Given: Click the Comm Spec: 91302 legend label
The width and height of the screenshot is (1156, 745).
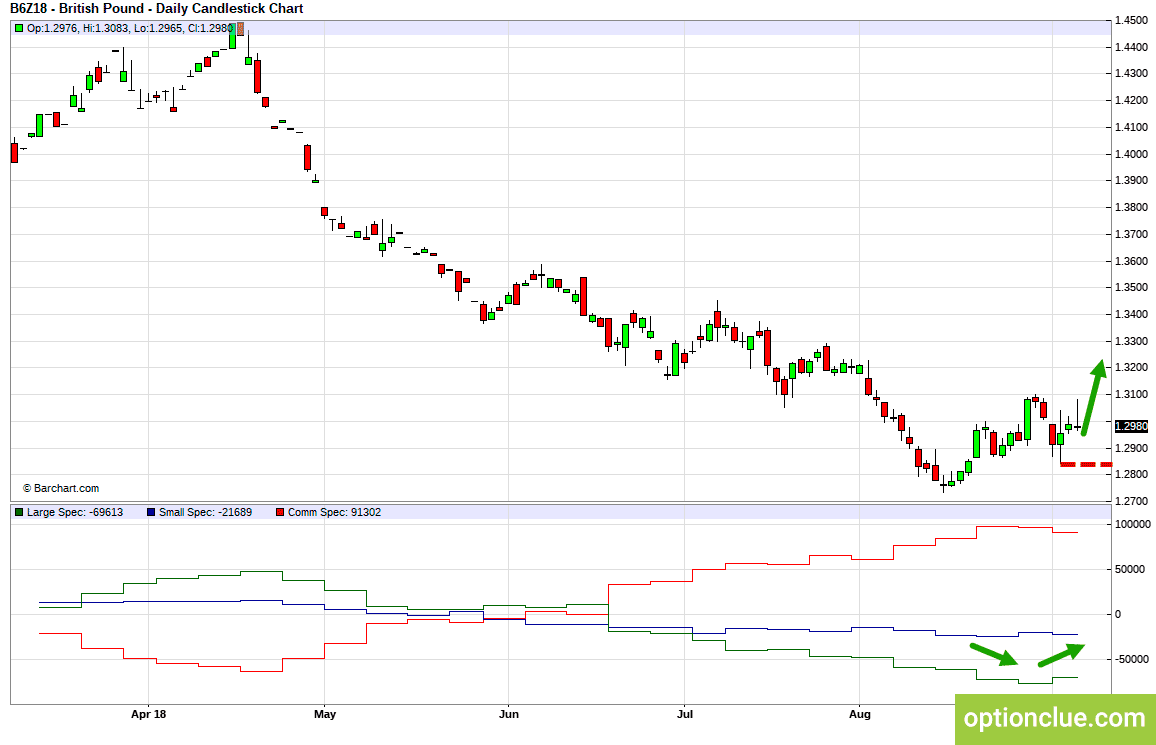Looking at the screenshot, I should (334, 512).
